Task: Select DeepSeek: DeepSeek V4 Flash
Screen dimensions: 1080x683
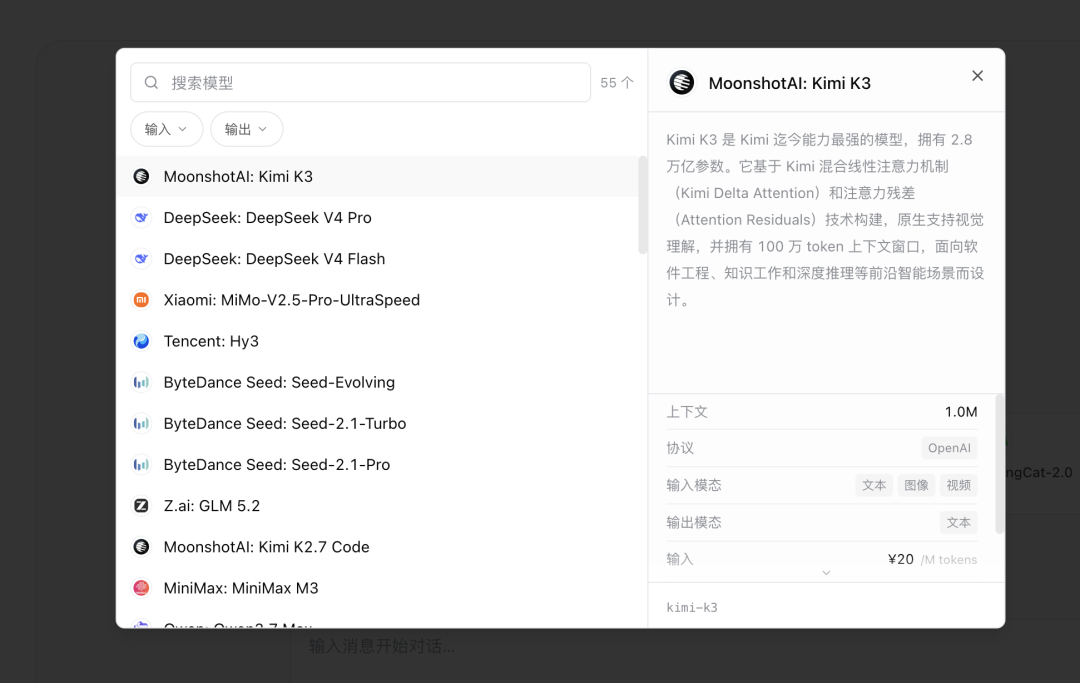Action: click(377, 259)
